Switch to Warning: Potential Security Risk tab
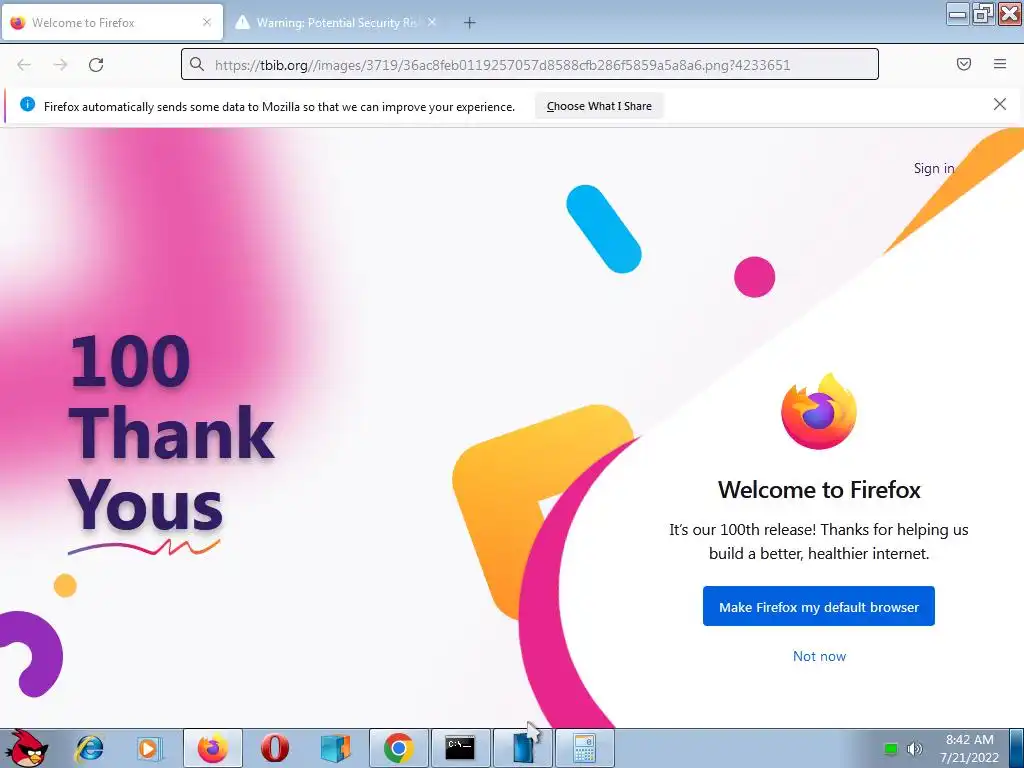The height and width of the screenshot is (768, 1024). [x=336, y=22]
